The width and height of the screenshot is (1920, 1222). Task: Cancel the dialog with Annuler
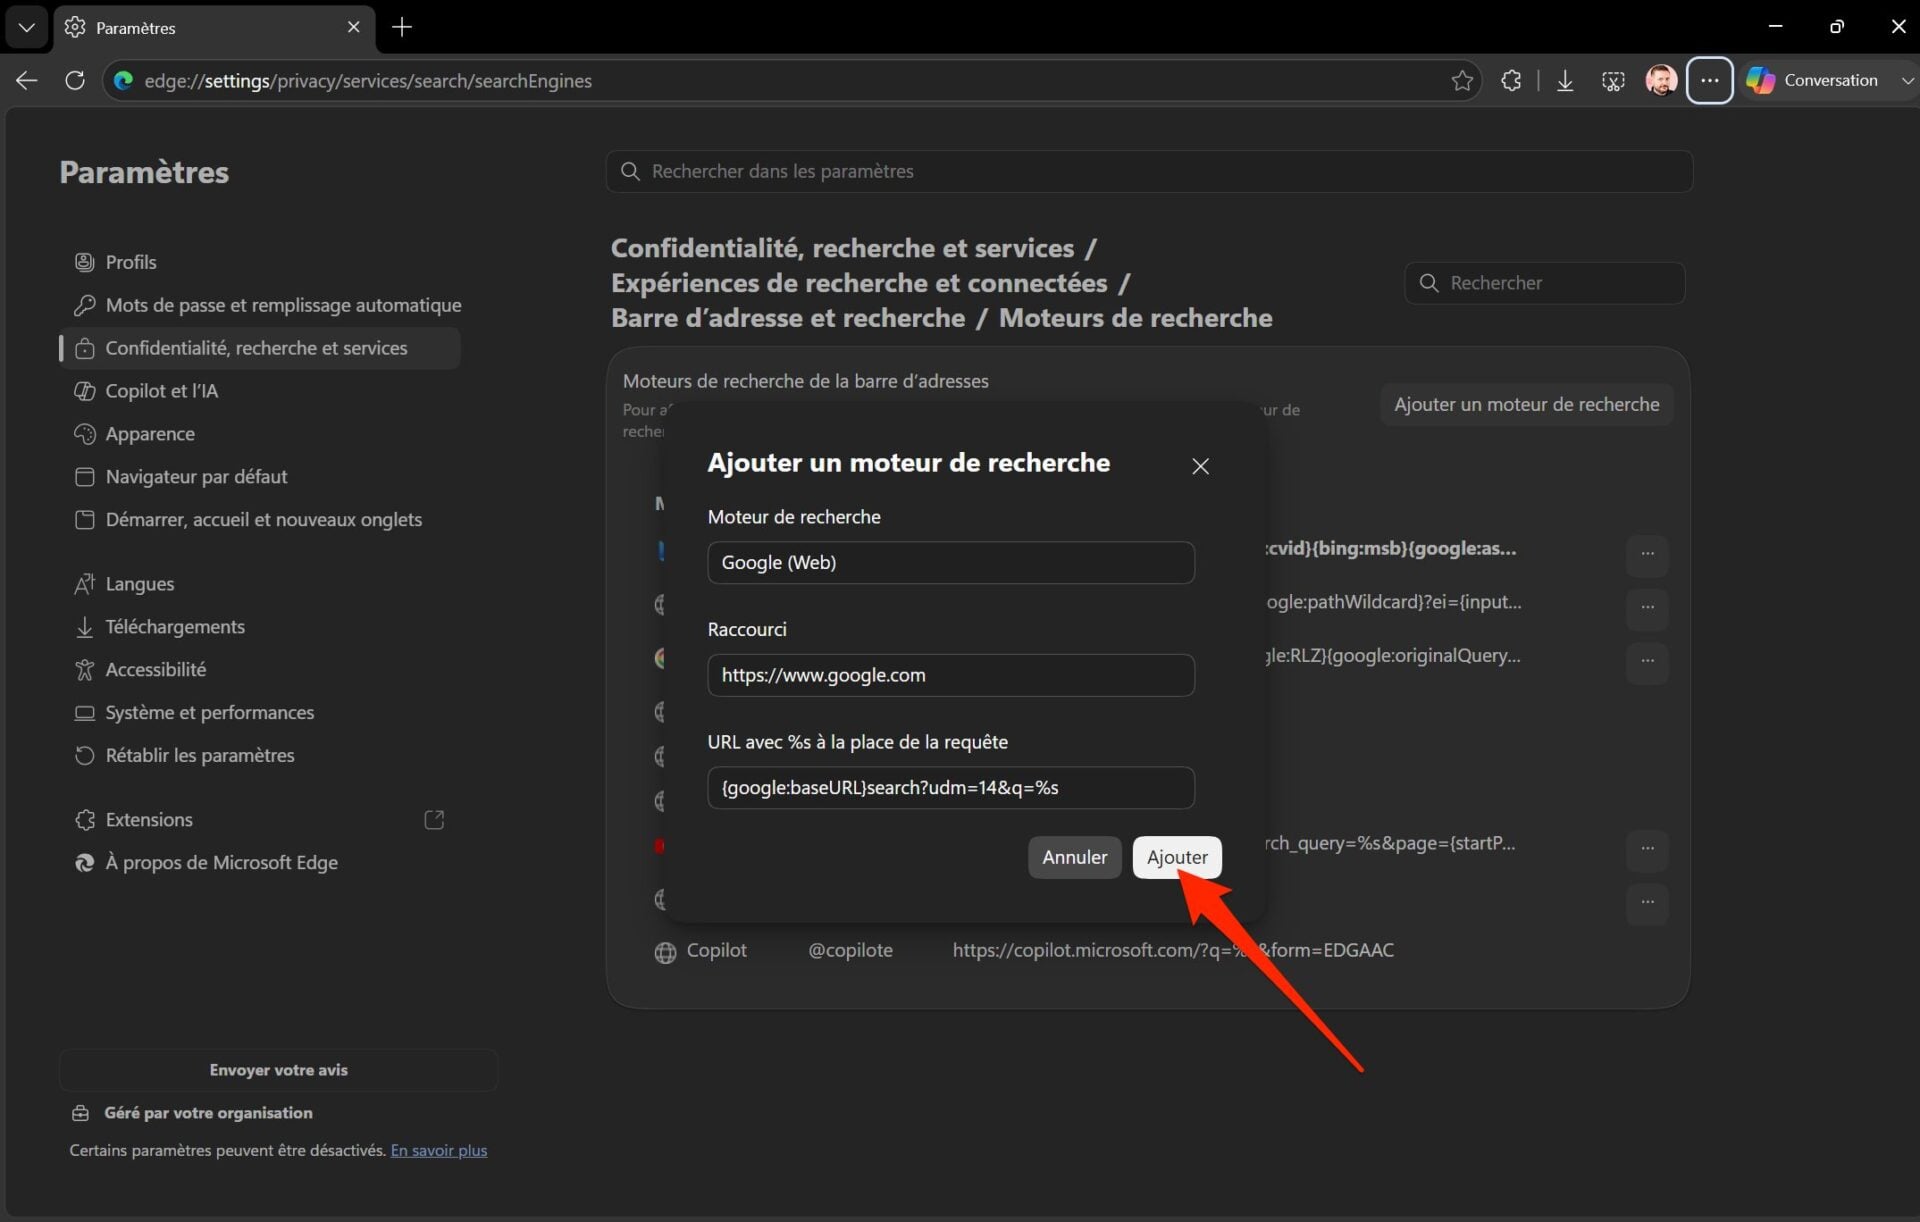pyautogui.click(x=1074, y=858)
